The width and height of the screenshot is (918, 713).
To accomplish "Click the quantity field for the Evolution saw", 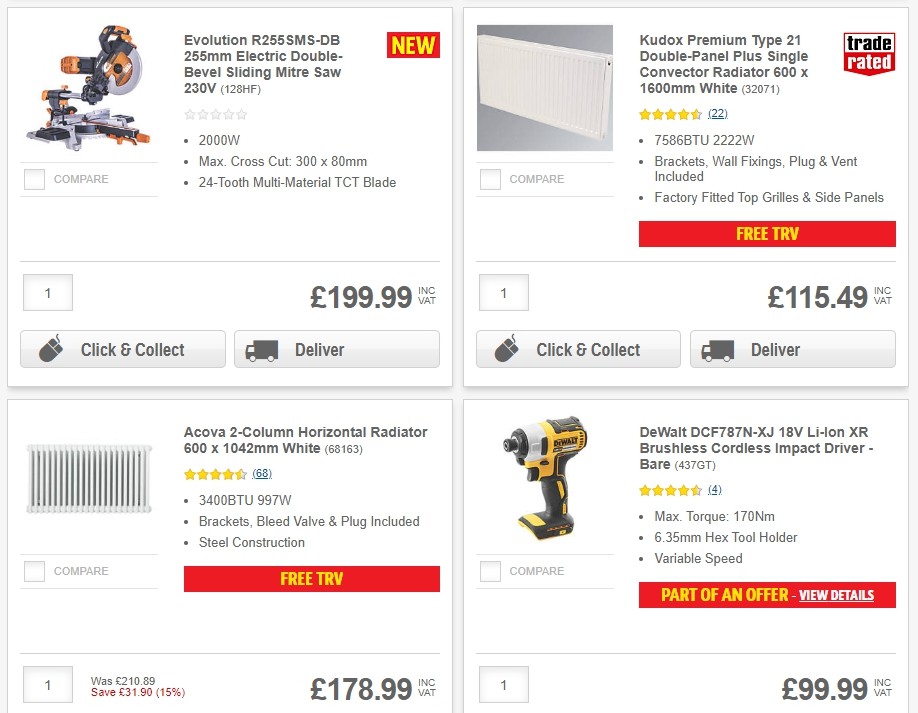I will [x=47, y=292].
